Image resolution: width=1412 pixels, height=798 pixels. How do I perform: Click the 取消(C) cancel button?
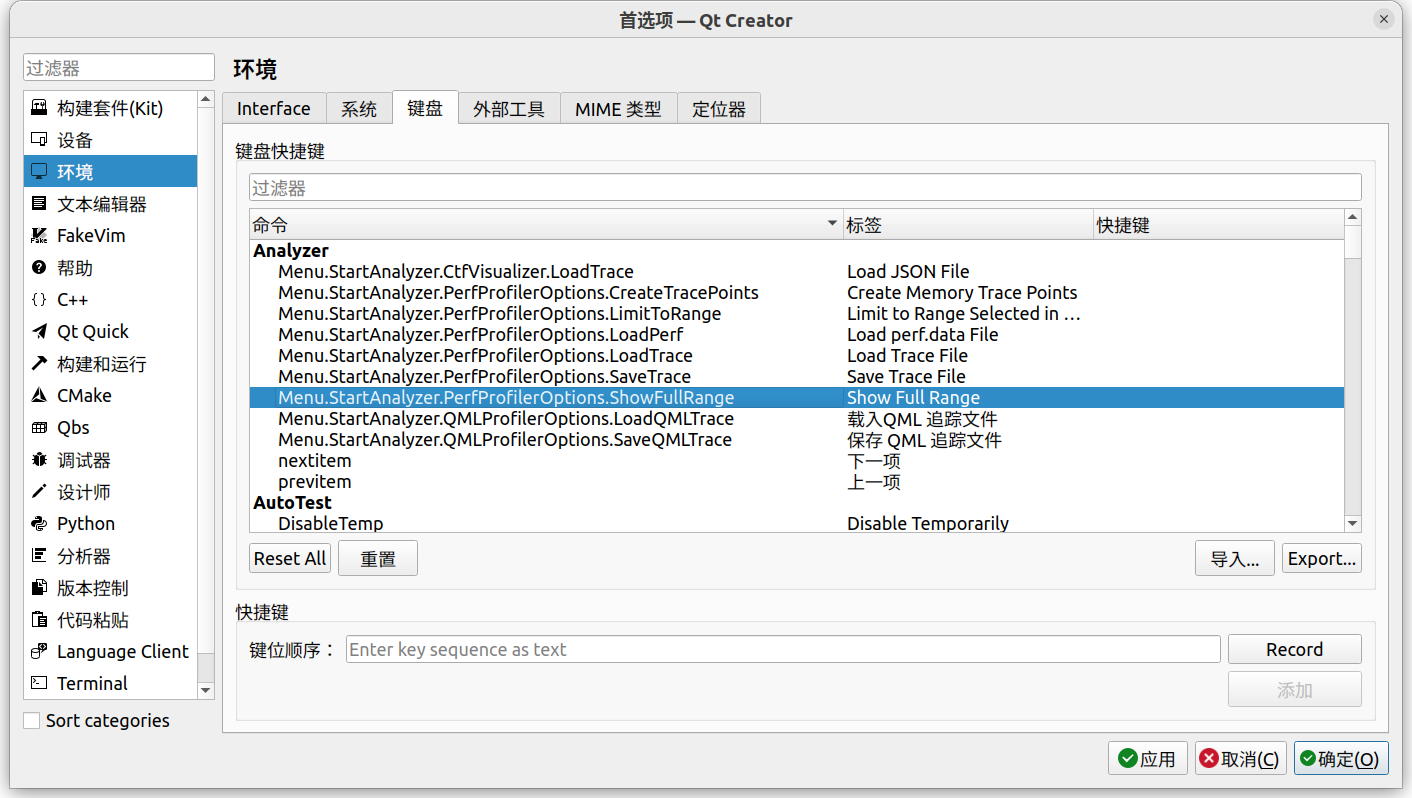point(1240,759)
